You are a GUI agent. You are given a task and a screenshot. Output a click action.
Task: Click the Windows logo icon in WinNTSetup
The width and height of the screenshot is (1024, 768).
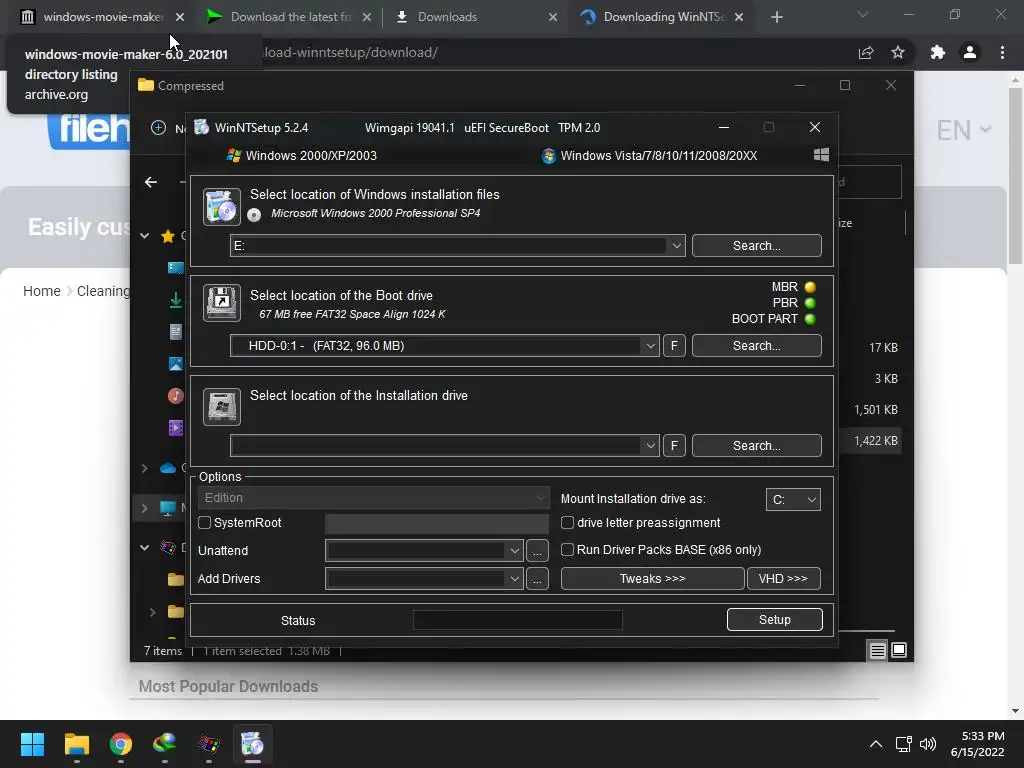click(x=821, y=155)
